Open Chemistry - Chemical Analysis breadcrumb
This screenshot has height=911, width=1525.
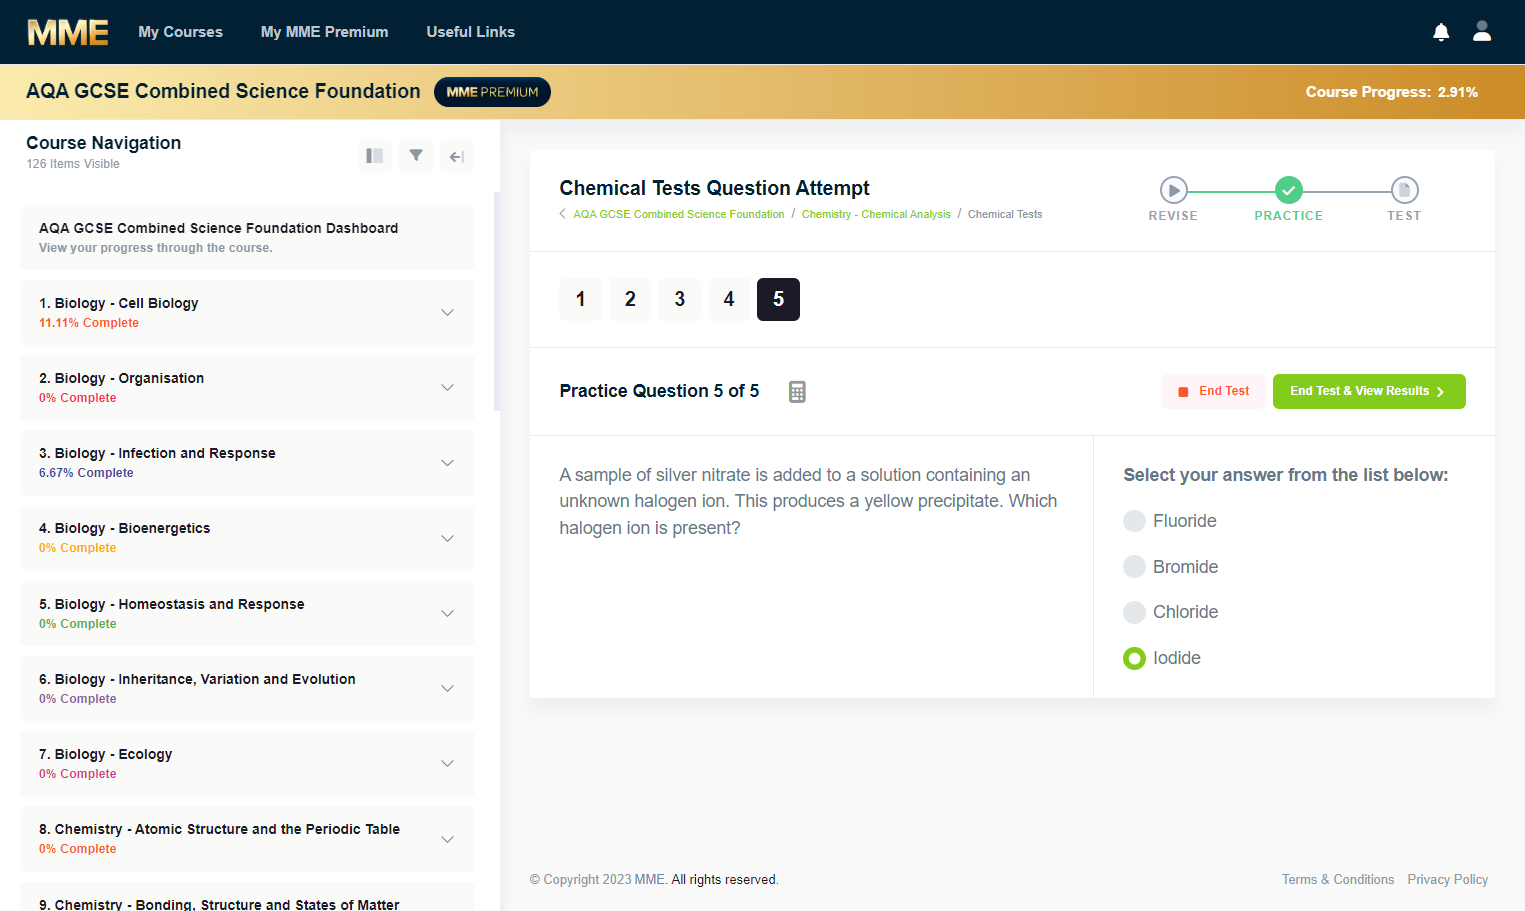click(x=876, y=214)
